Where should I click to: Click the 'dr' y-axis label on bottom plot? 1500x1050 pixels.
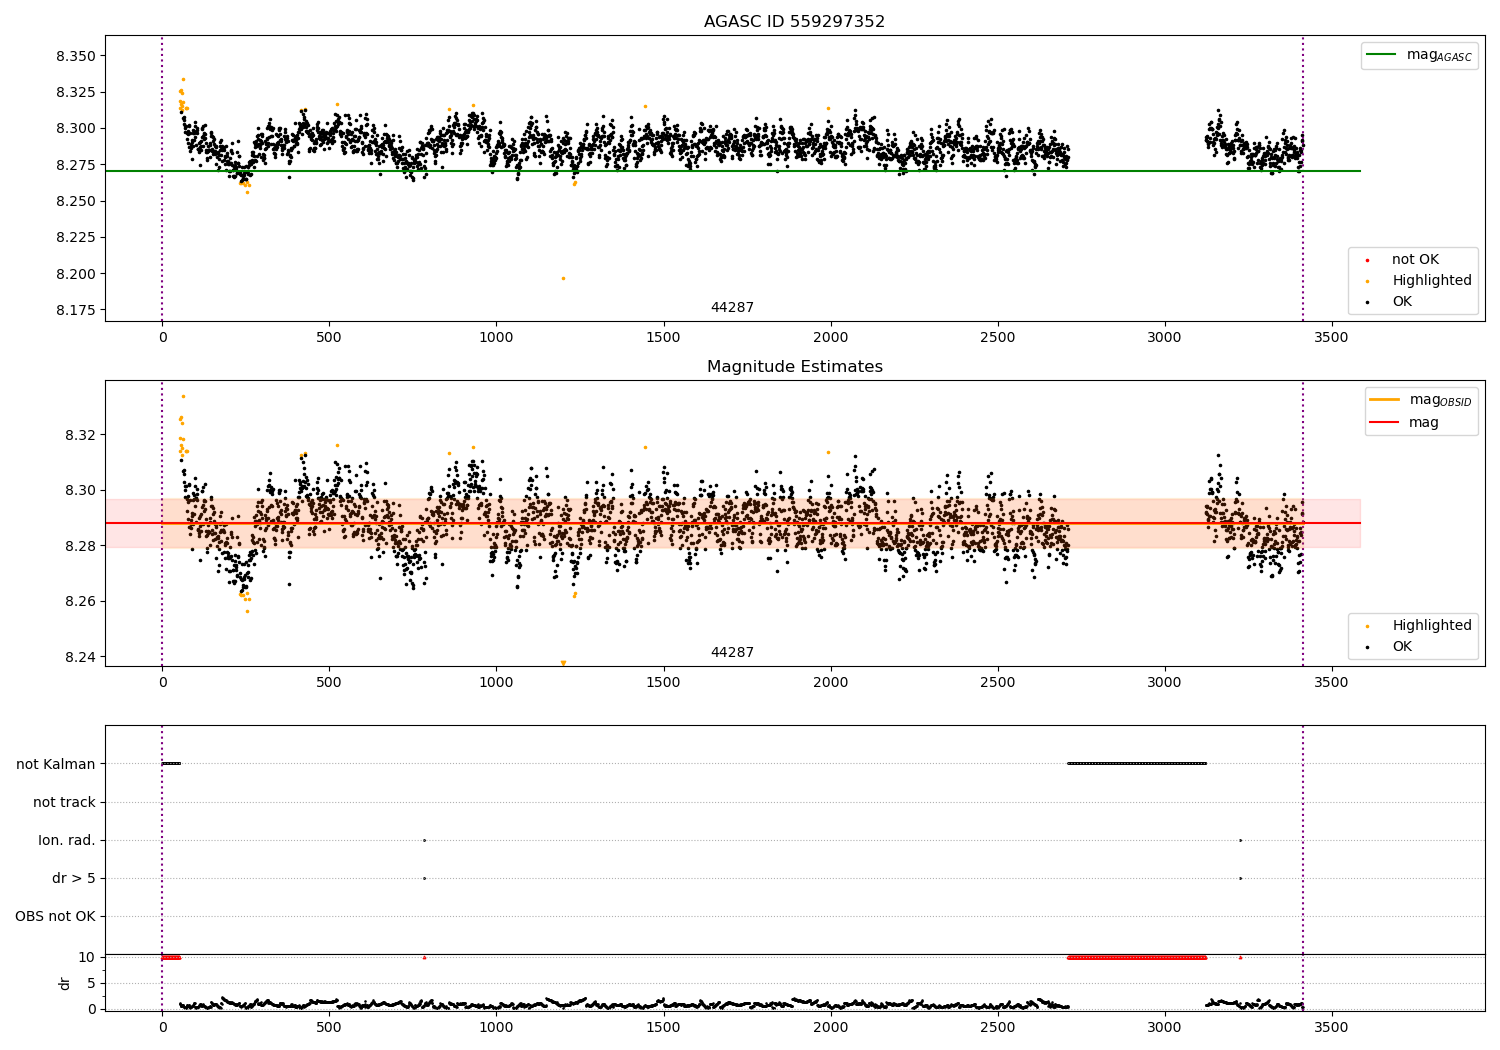[65, 983]
